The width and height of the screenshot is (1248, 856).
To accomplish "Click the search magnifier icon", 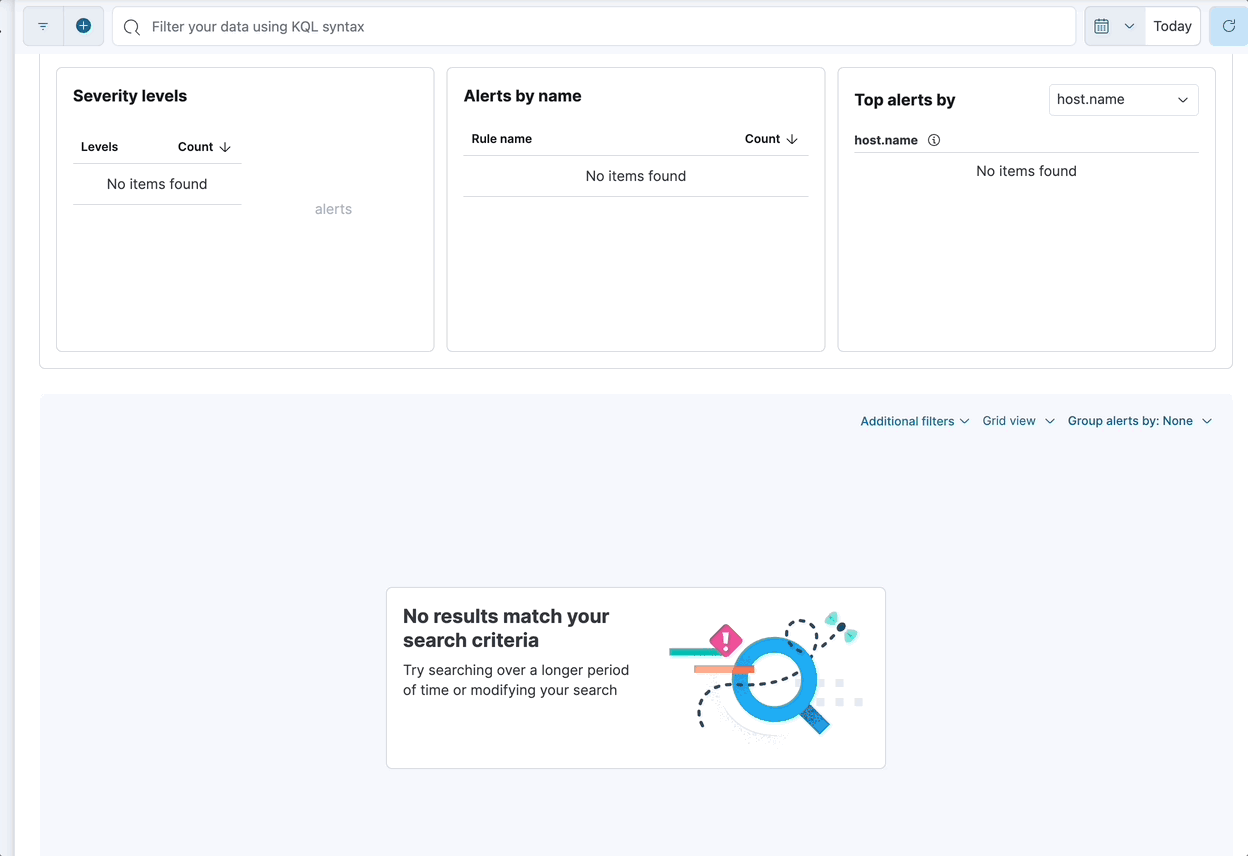I will (x=131, y=27).
